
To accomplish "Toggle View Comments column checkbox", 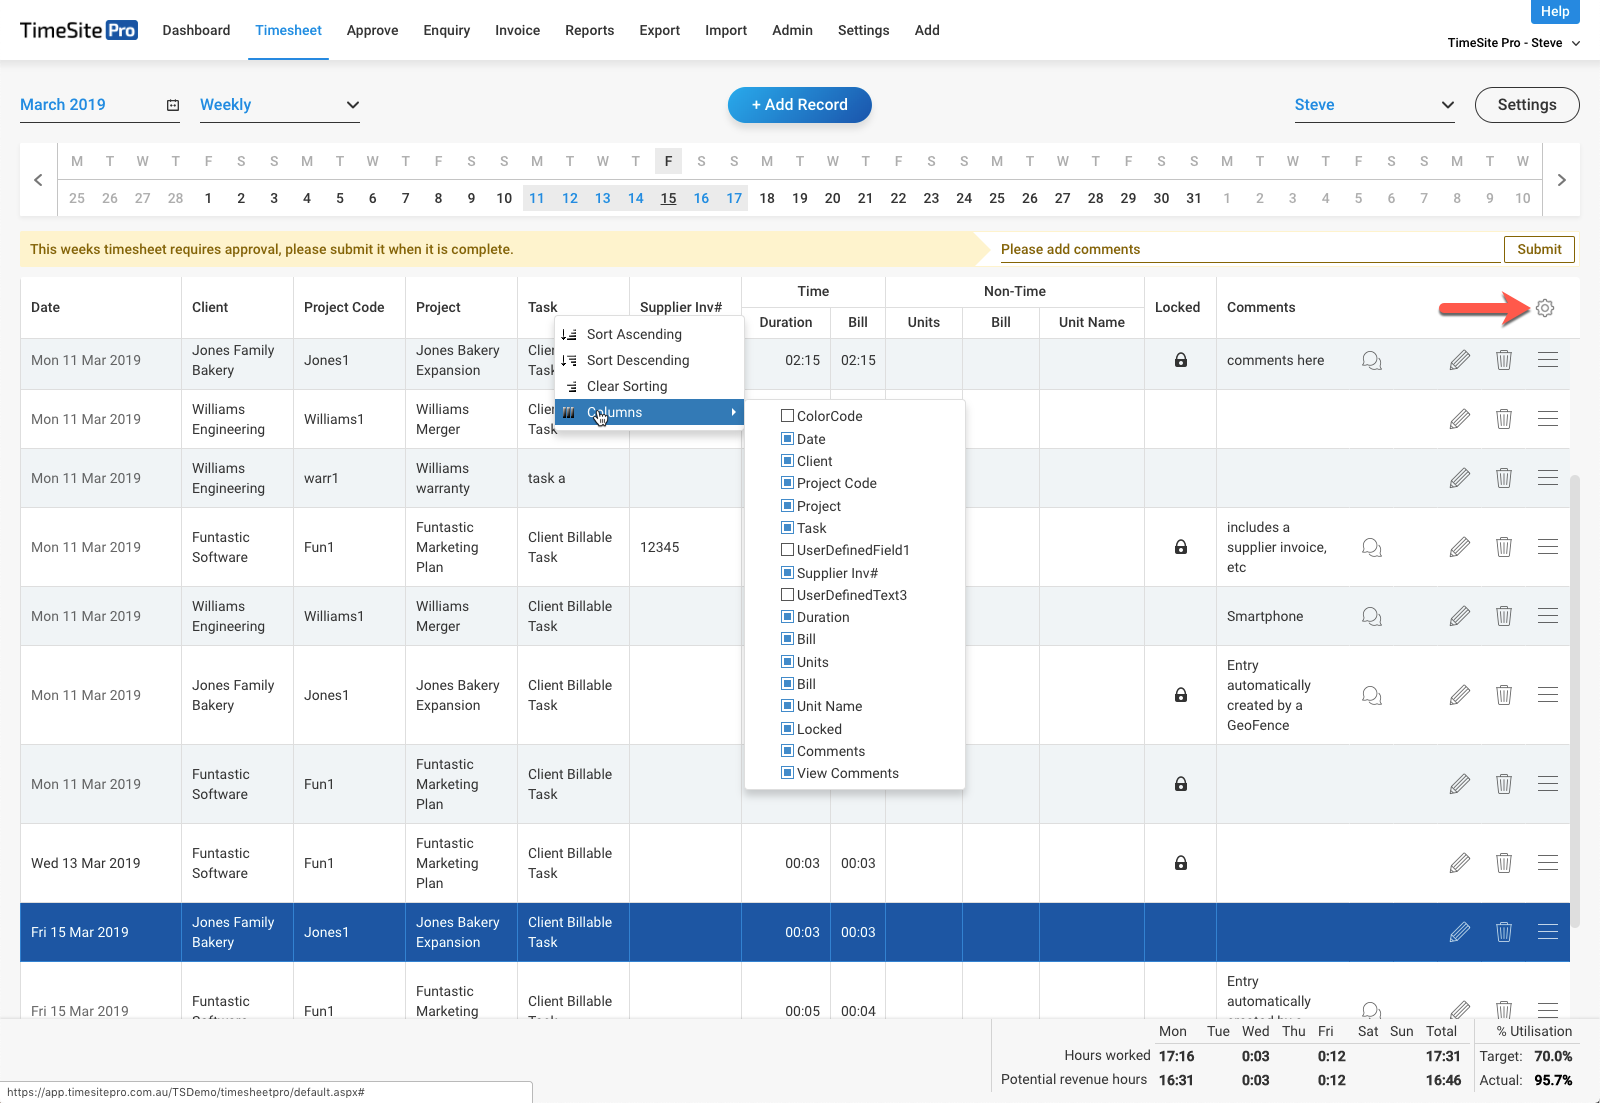I will point(787,773).
